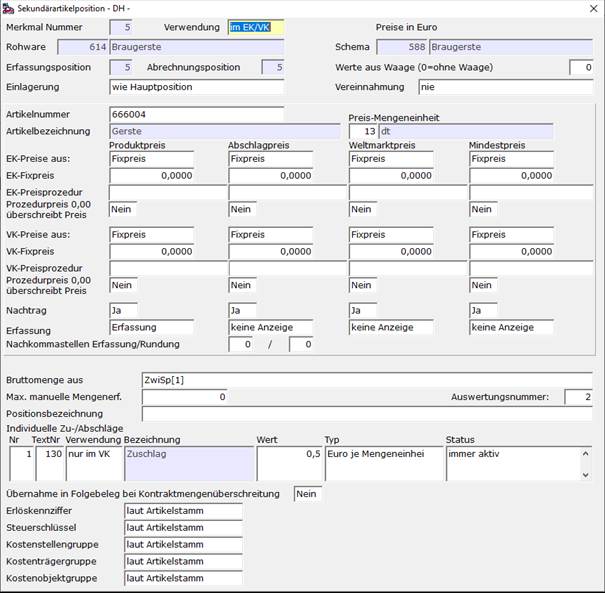Open the Vereinnahmung field showing nie
The width and height of the screenshot is (605, 593).
pyautogui.click(x=505, y=87)
